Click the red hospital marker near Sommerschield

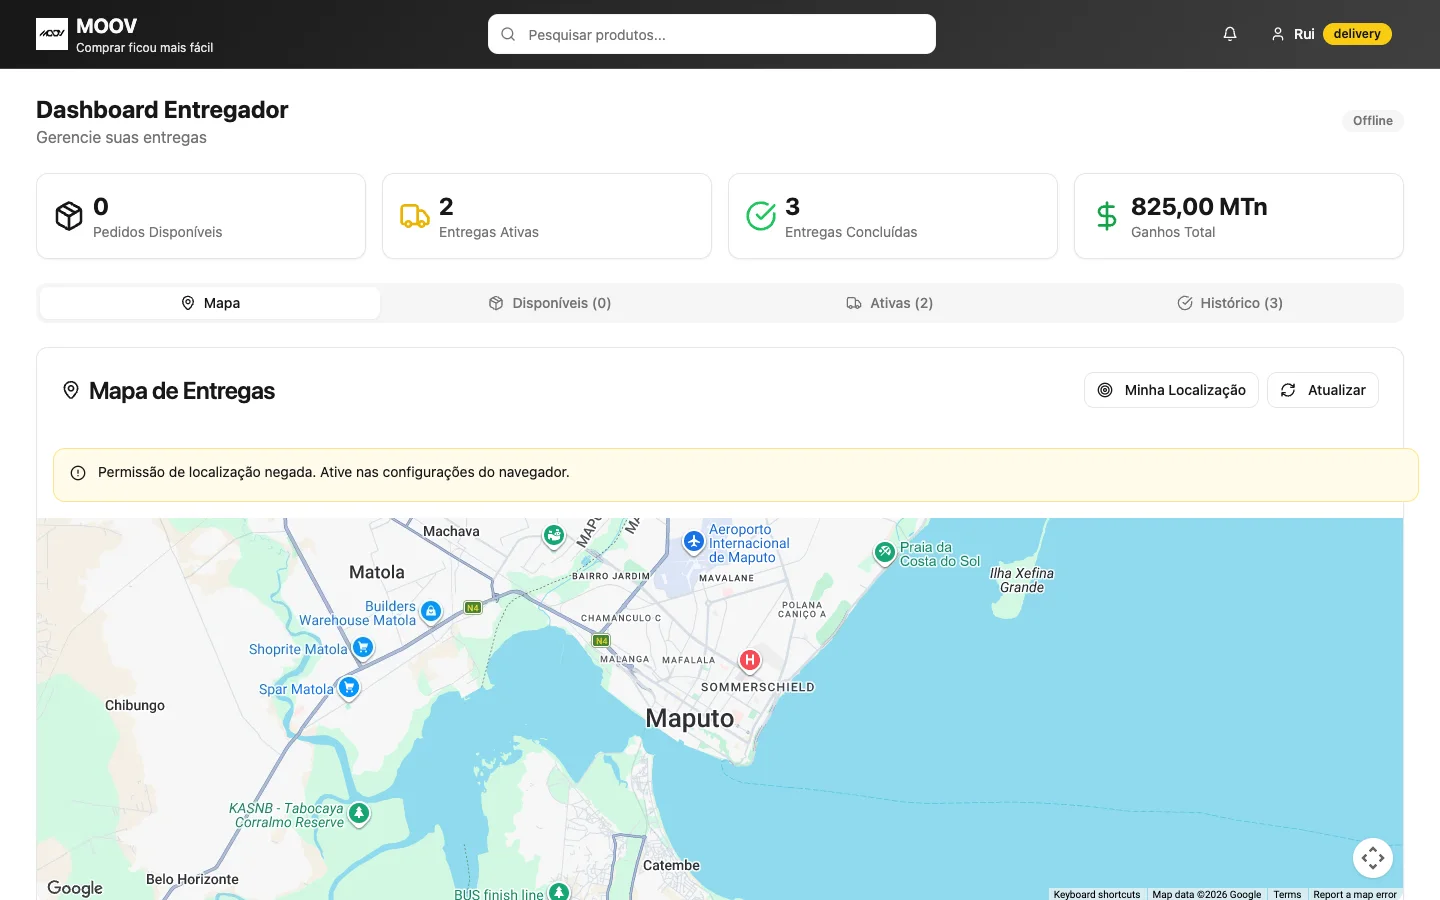[749, 660]
